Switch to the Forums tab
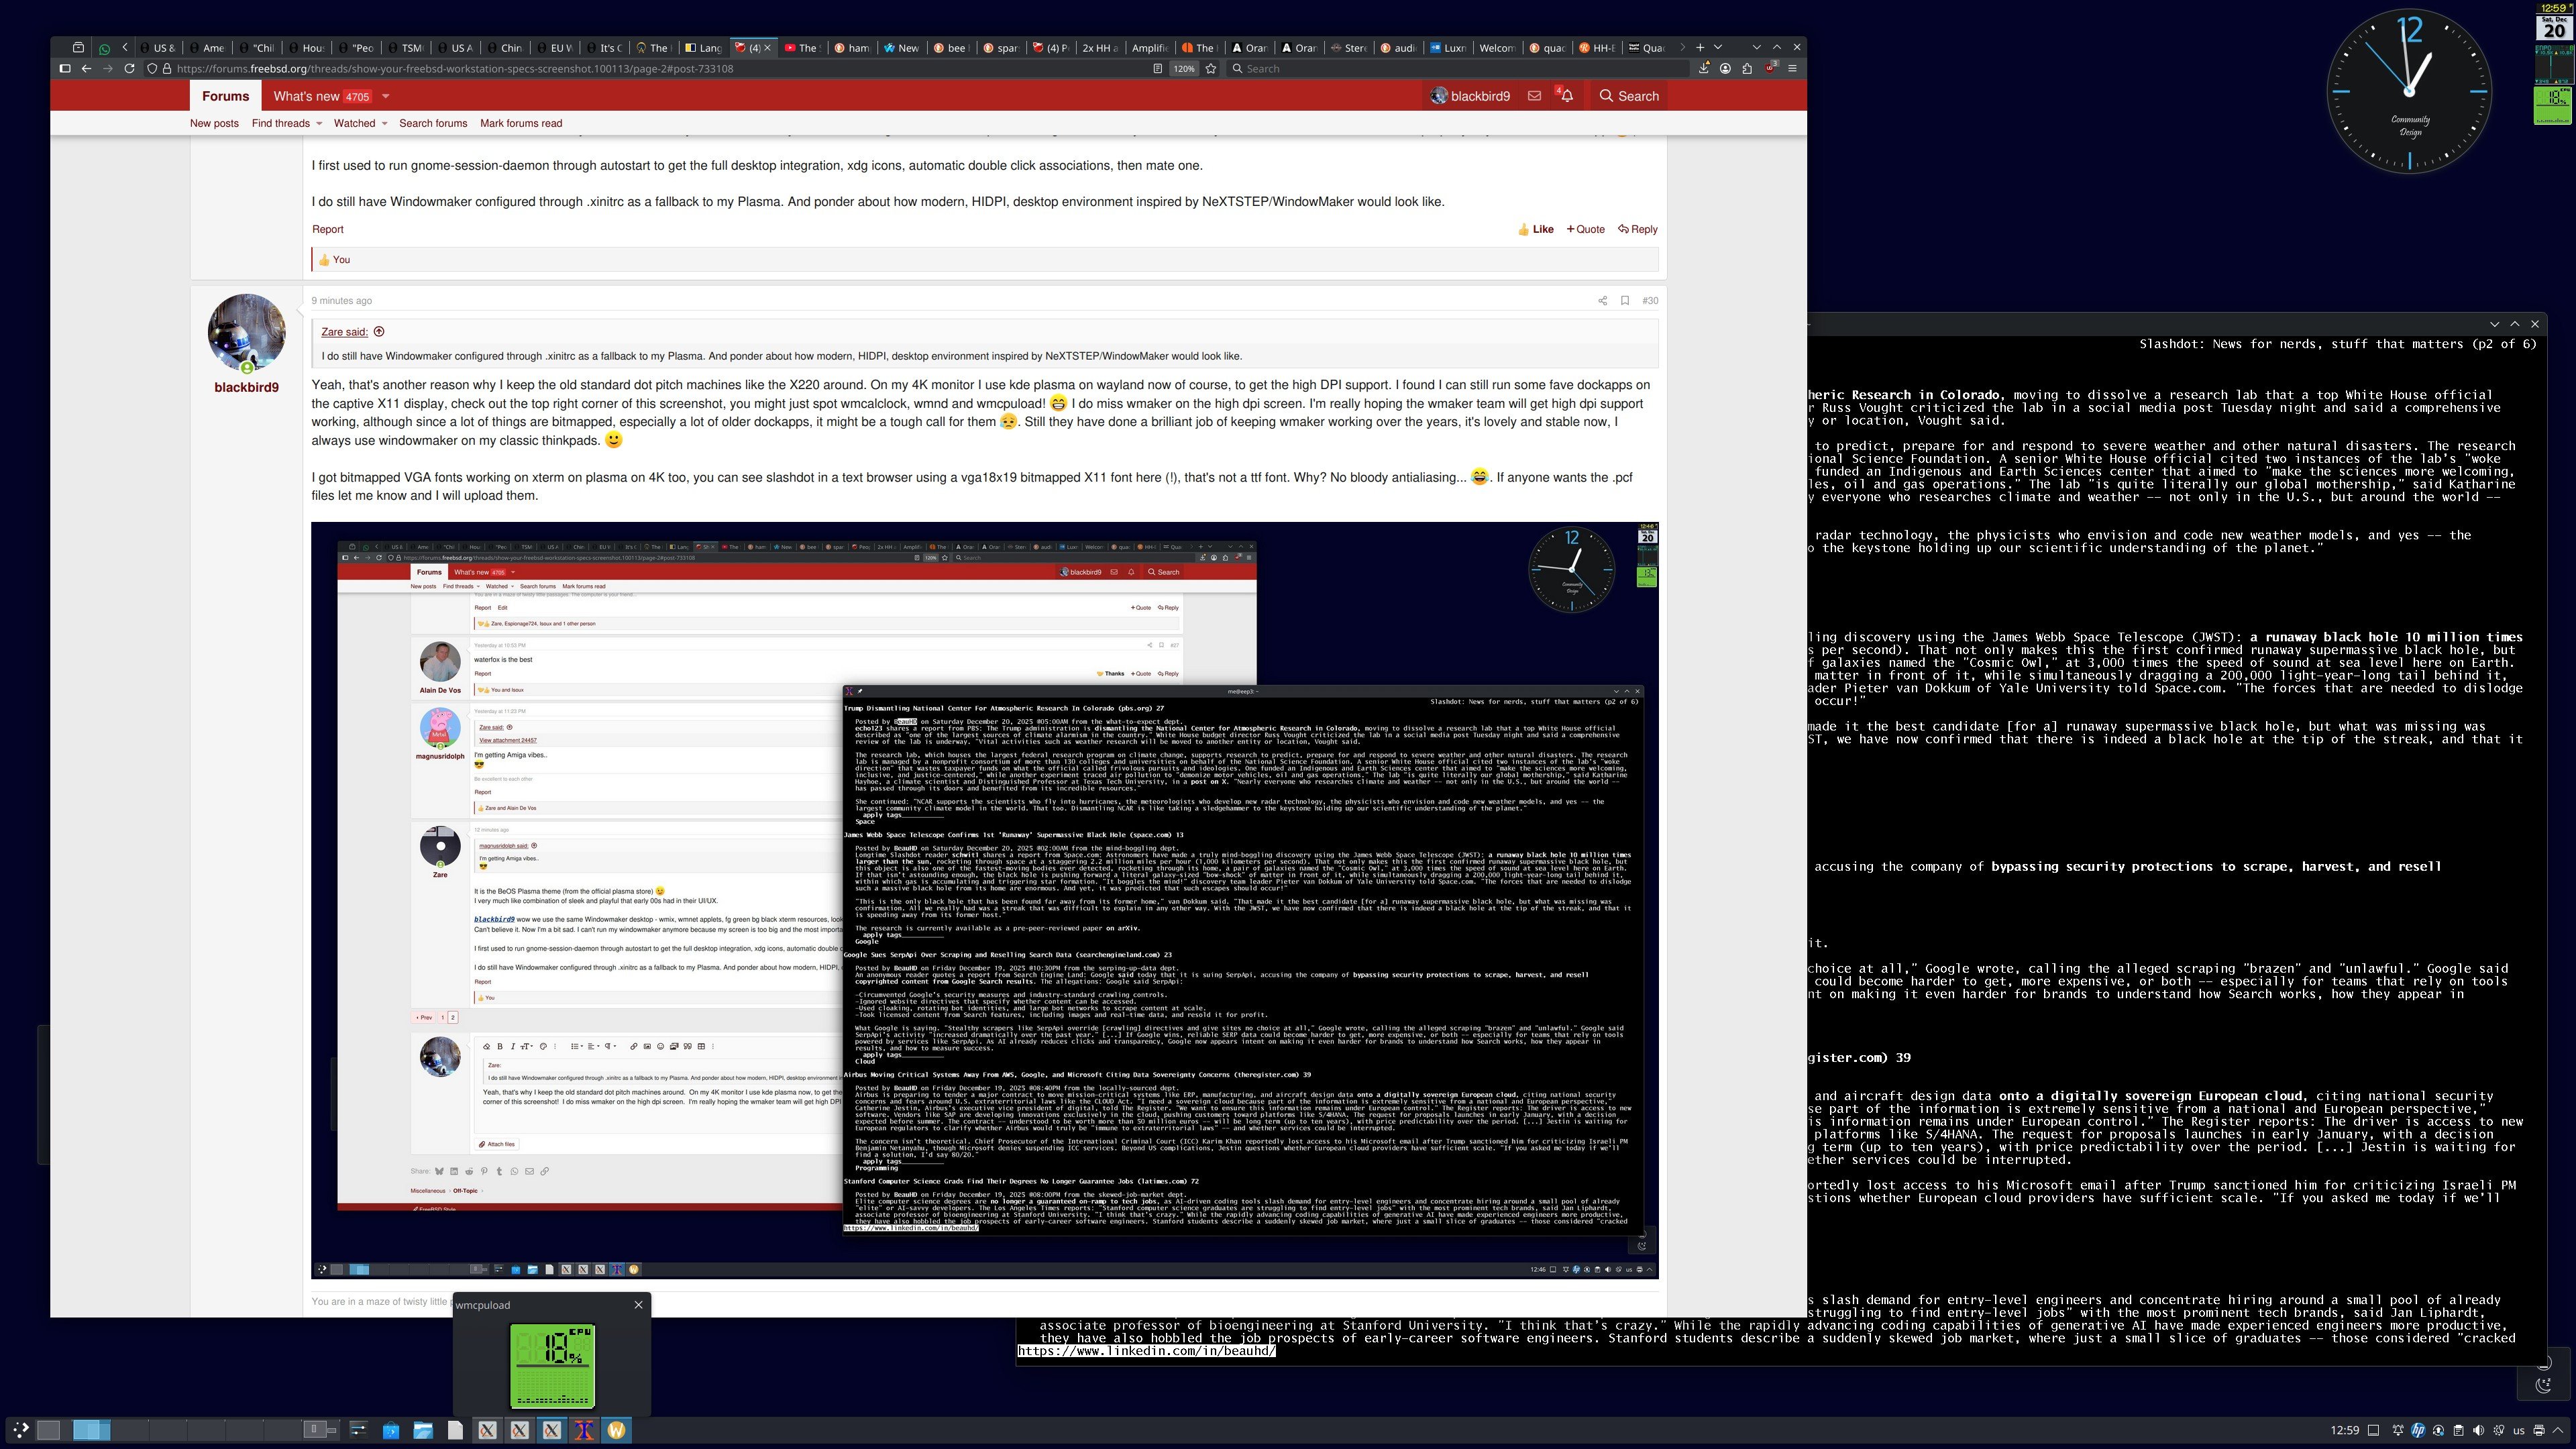 coord(224,95)
